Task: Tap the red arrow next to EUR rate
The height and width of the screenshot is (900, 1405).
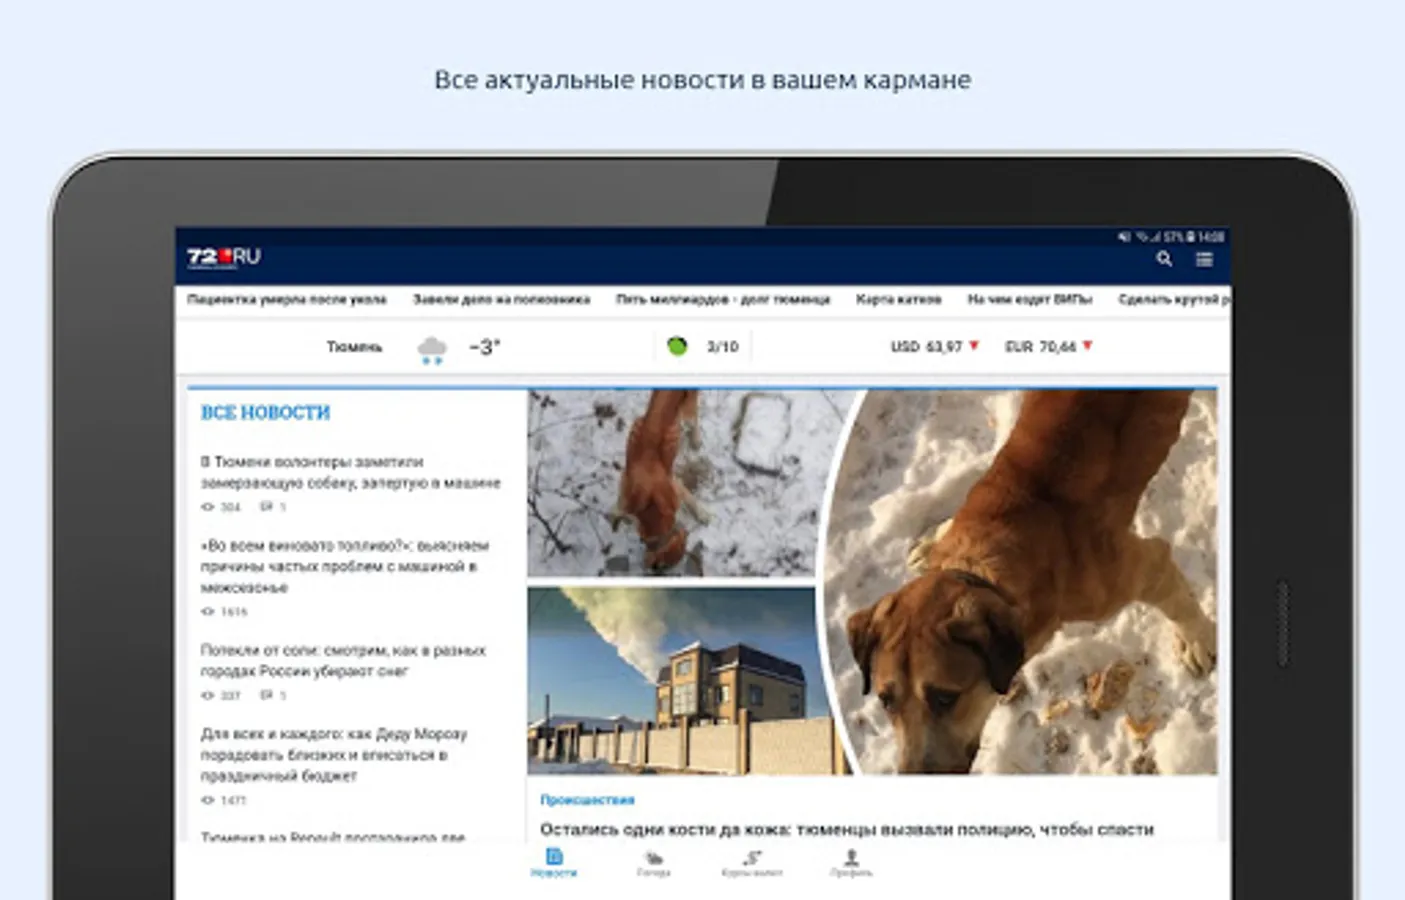Action: tap(1088, 346)
